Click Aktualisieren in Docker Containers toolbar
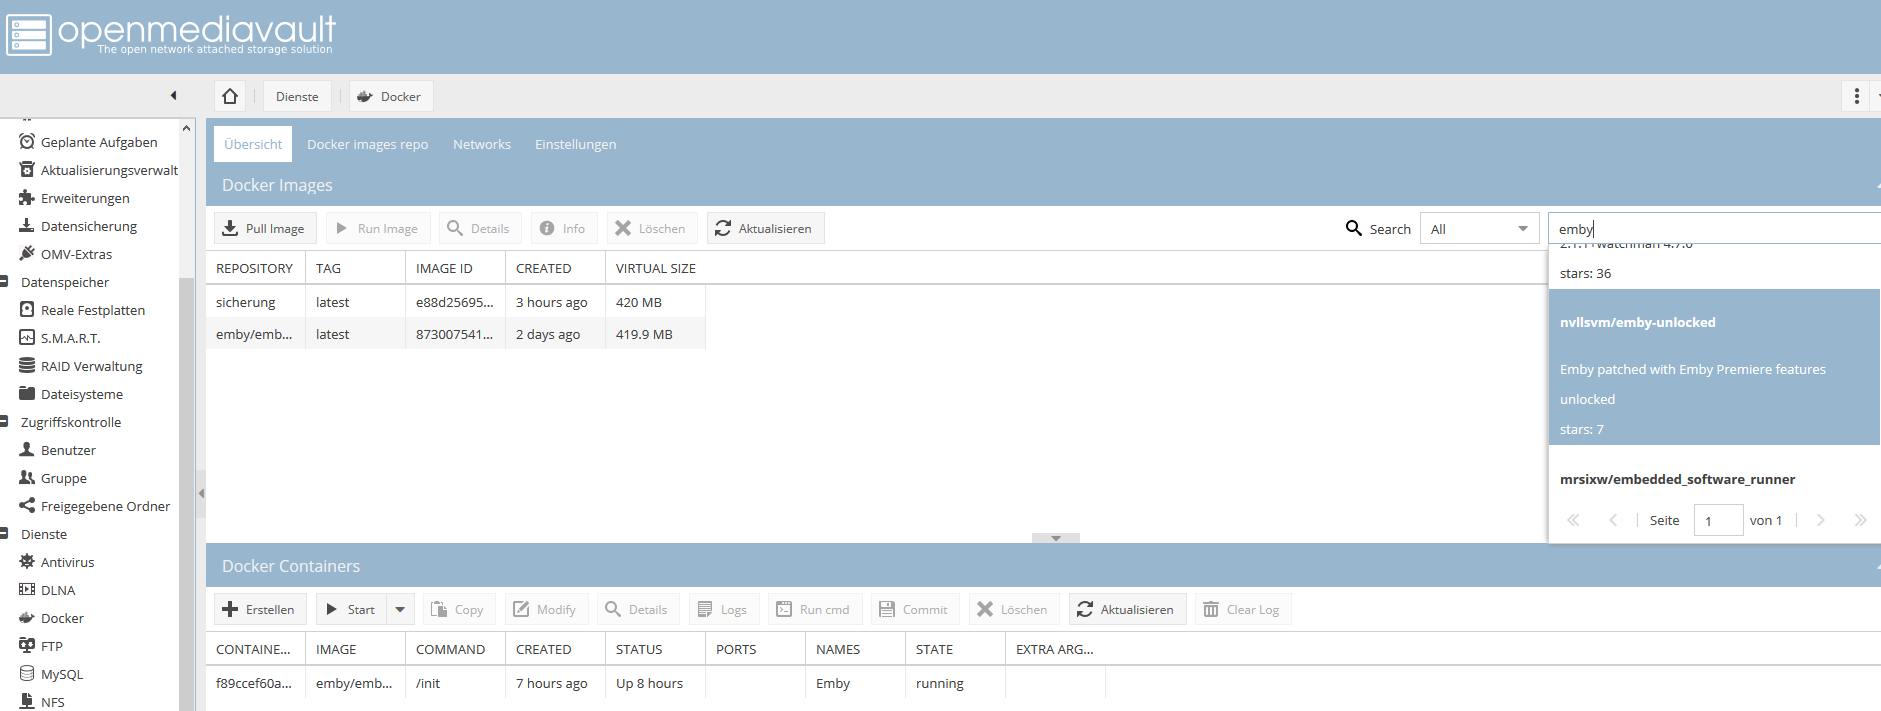Image resolution: width=1881 pixels, height=711 pixels. coord(1127,609)
